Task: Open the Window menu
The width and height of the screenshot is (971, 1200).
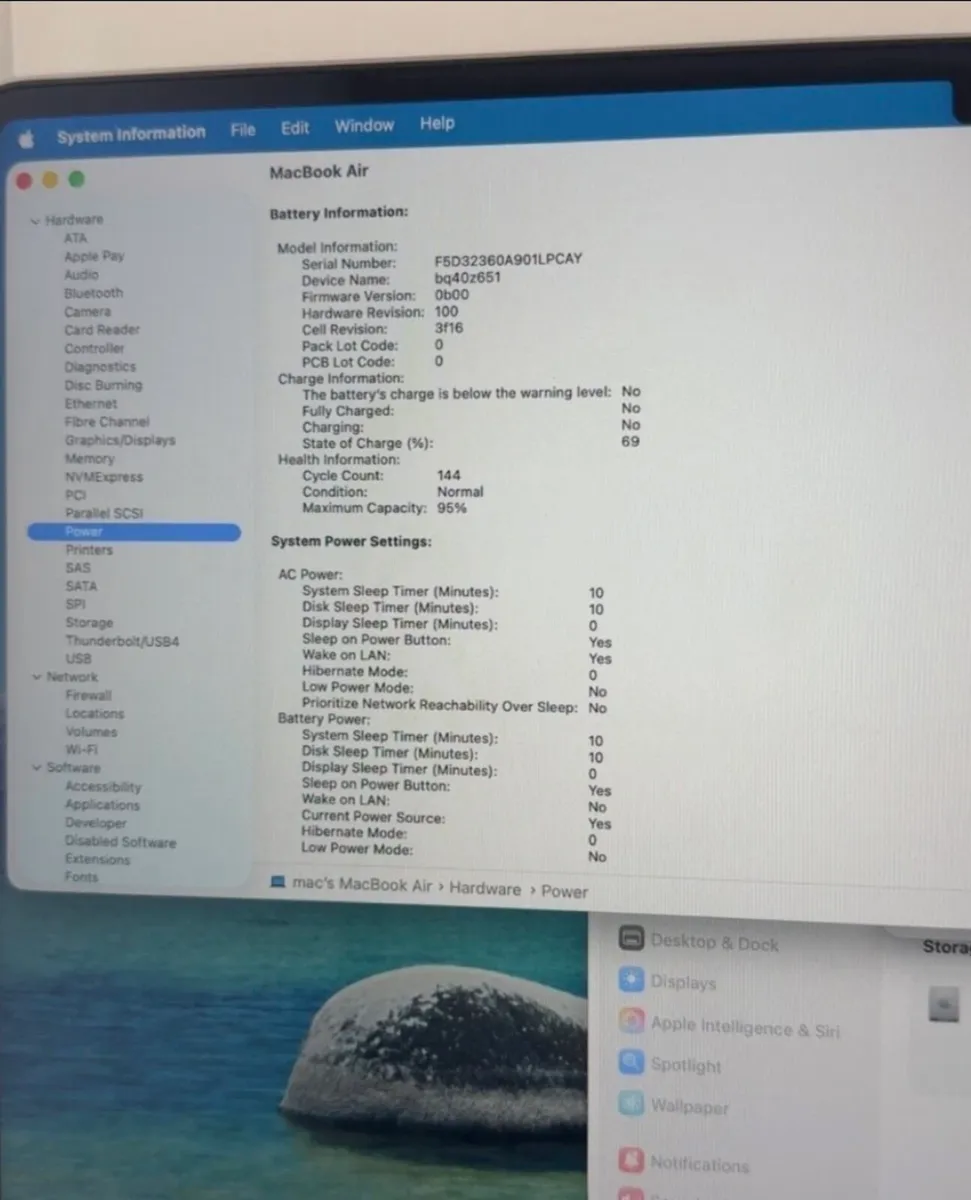Action: (364, 125)
